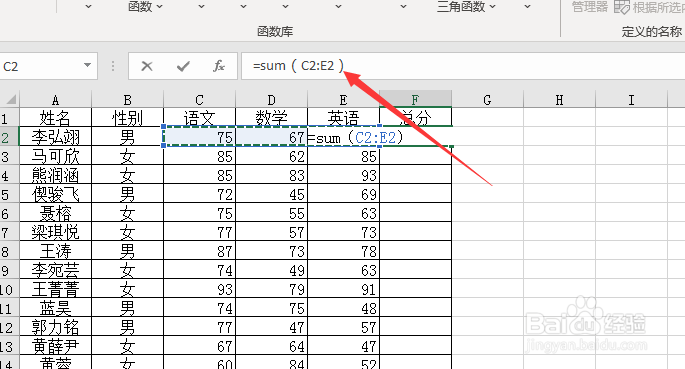Select column C header
This screenshot has height=369, width=685.
click(199, 100)
